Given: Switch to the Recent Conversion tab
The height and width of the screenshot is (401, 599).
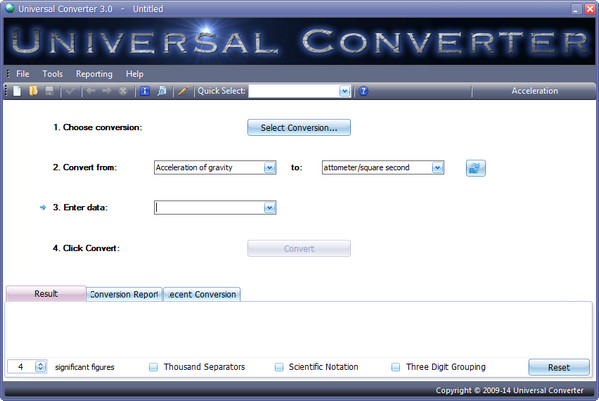Looking at the screenshot, I should [202, 294].
